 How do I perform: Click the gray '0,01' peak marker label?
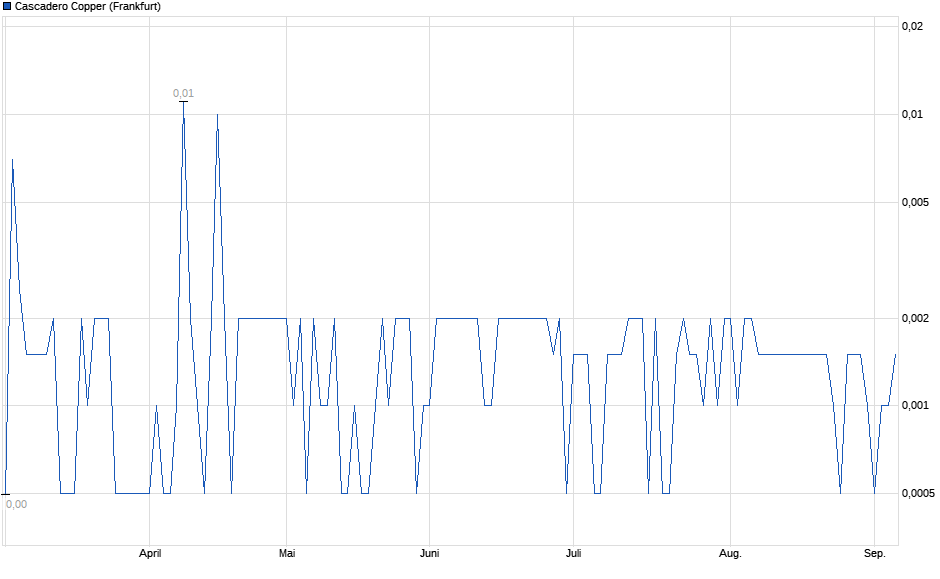[x=183, y=94]
